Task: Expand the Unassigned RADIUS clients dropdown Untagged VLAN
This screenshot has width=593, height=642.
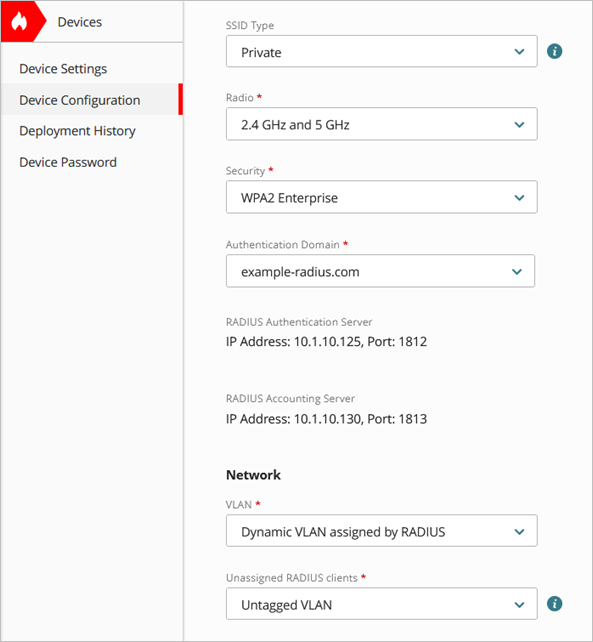Action: pyautogui.click(x=381, y=604)
